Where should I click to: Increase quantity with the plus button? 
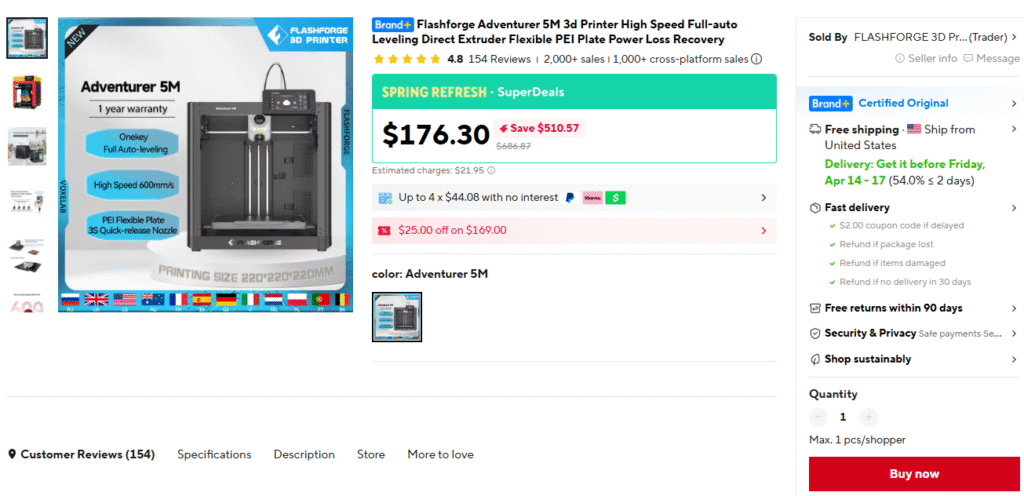868,417
